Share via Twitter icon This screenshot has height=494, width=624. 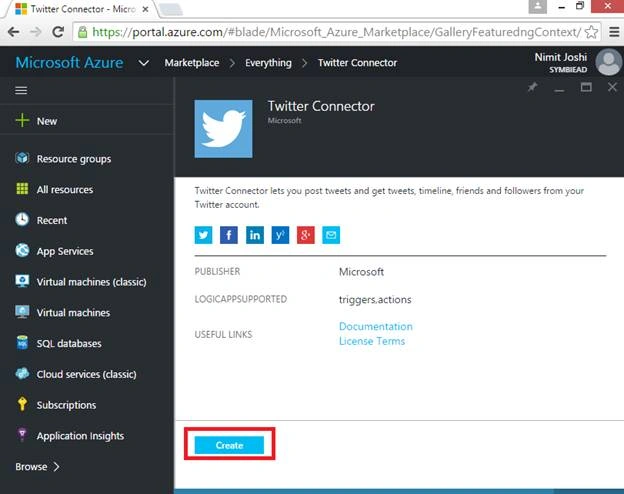[x=203, y=235]
